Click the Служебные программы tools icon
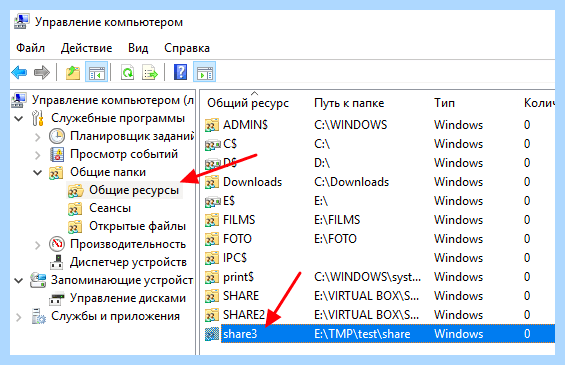 click(38, 118)
